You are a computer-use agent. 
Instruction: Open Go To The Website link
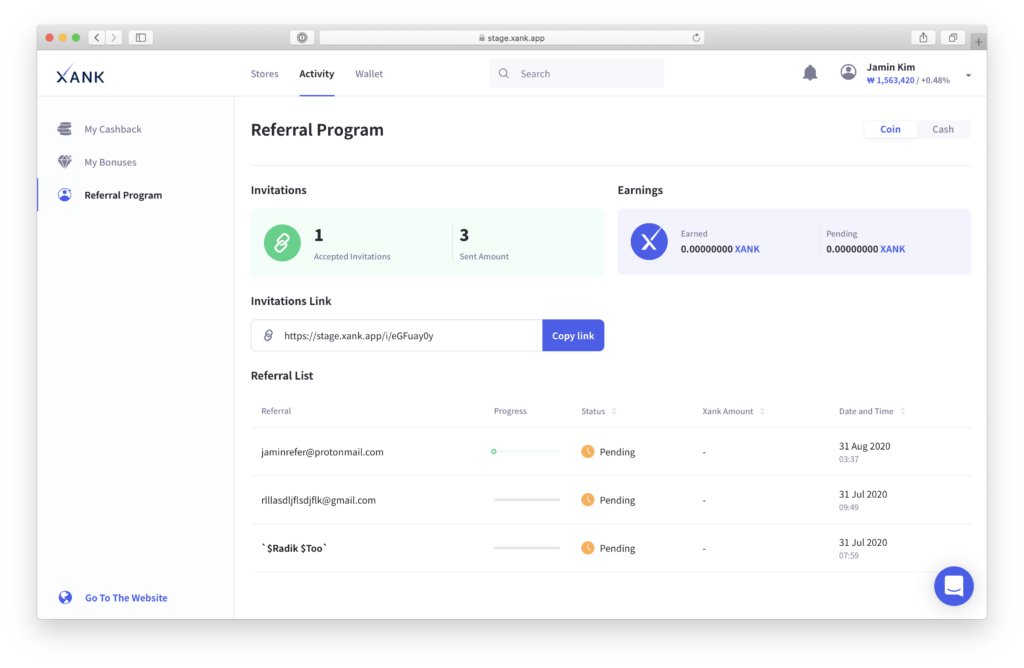126,597
